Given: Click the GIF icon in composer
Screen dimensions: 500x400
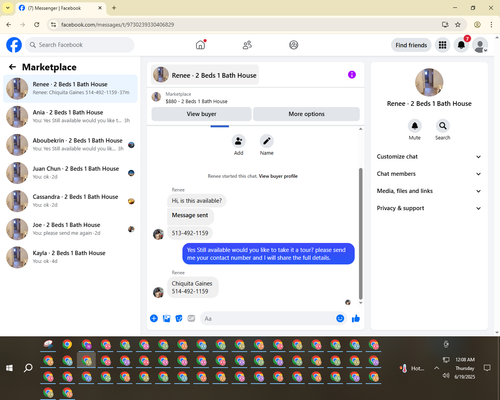Looking at the screenshot, I should pos(191,318).
